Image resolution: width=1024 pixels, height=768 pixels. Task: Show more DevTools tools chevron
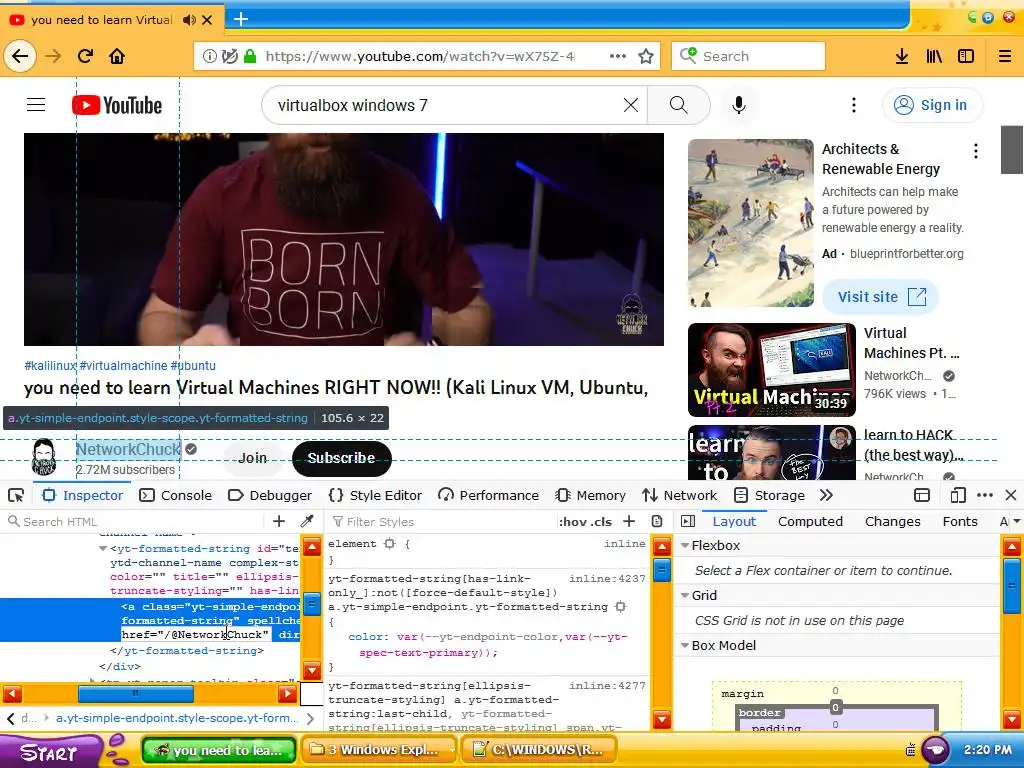tap(826, 495)
